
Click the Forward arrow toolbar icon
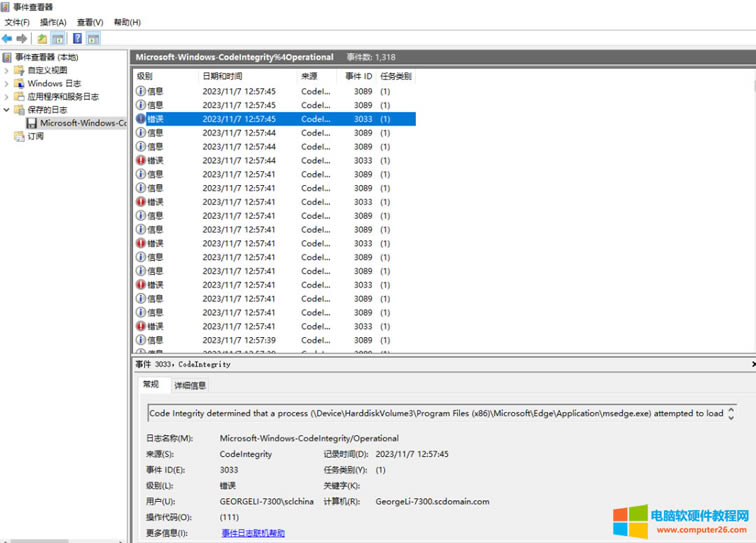22,39
